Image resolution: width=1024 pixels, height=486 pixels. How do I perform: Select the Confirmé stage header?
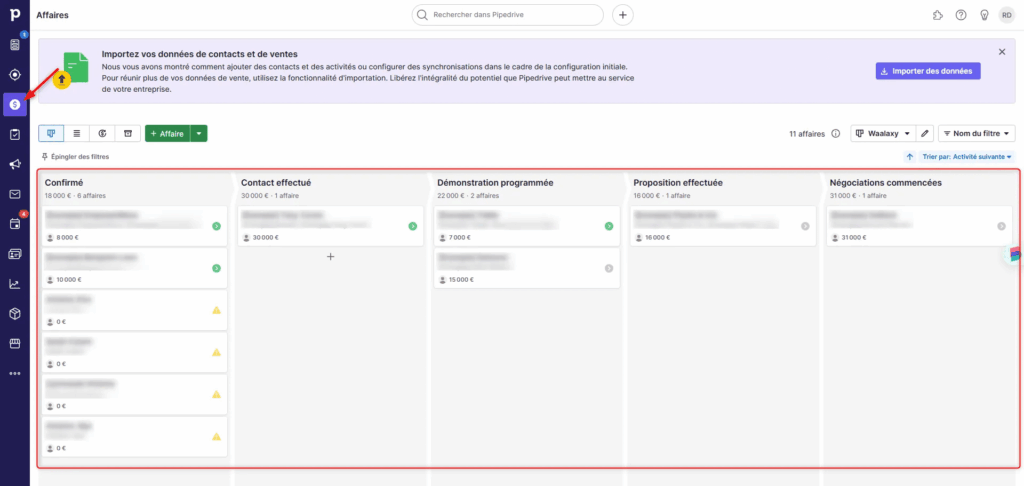coord(64,183)
